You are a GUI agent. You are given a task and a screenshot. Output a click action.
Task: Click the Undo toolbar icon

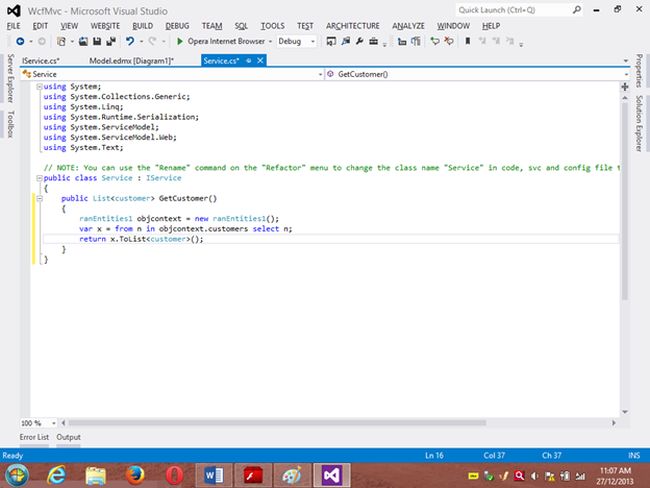[130, 41]
